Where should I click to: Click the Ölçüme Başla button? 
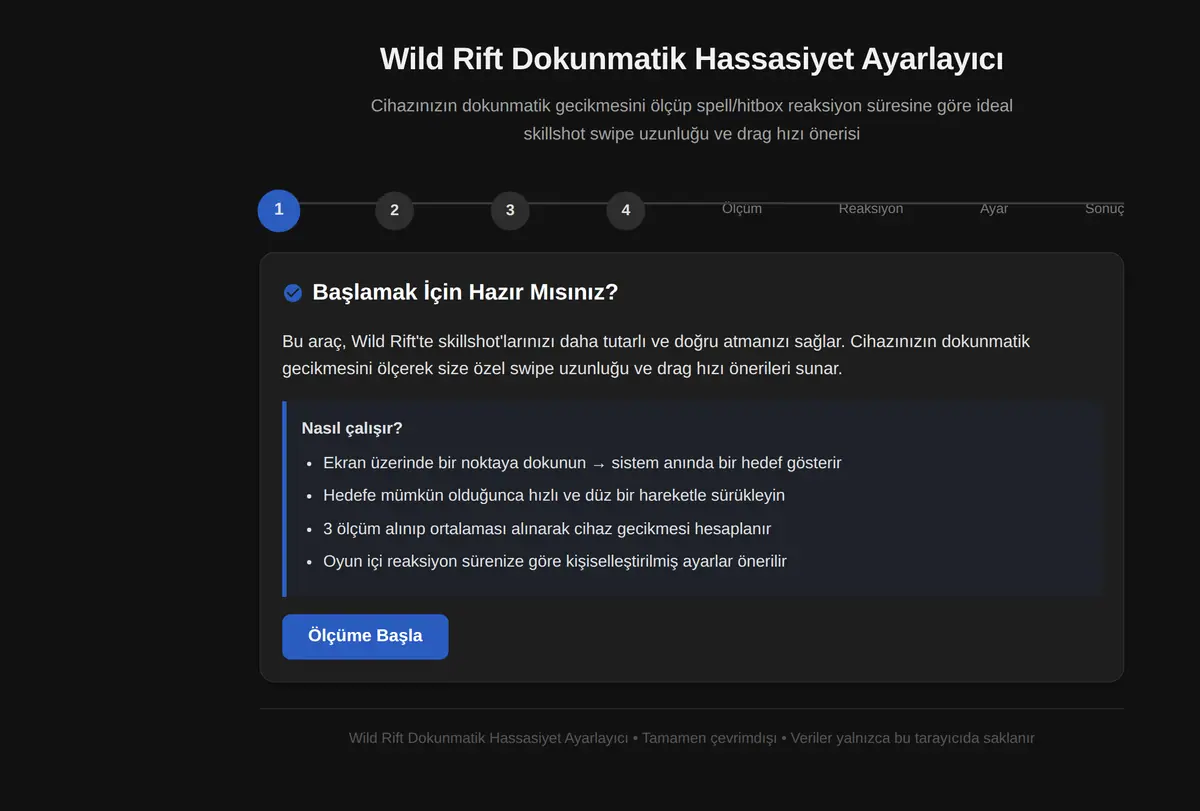365,636
